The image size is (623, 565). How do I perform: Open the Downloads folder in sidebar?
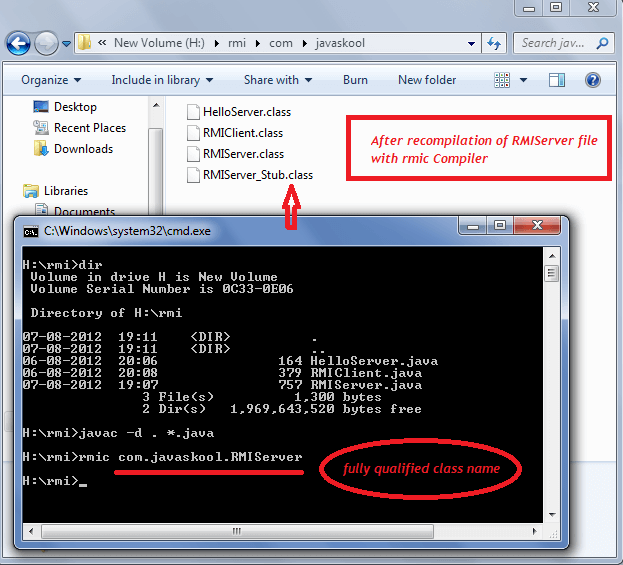(x=83, y=149)
